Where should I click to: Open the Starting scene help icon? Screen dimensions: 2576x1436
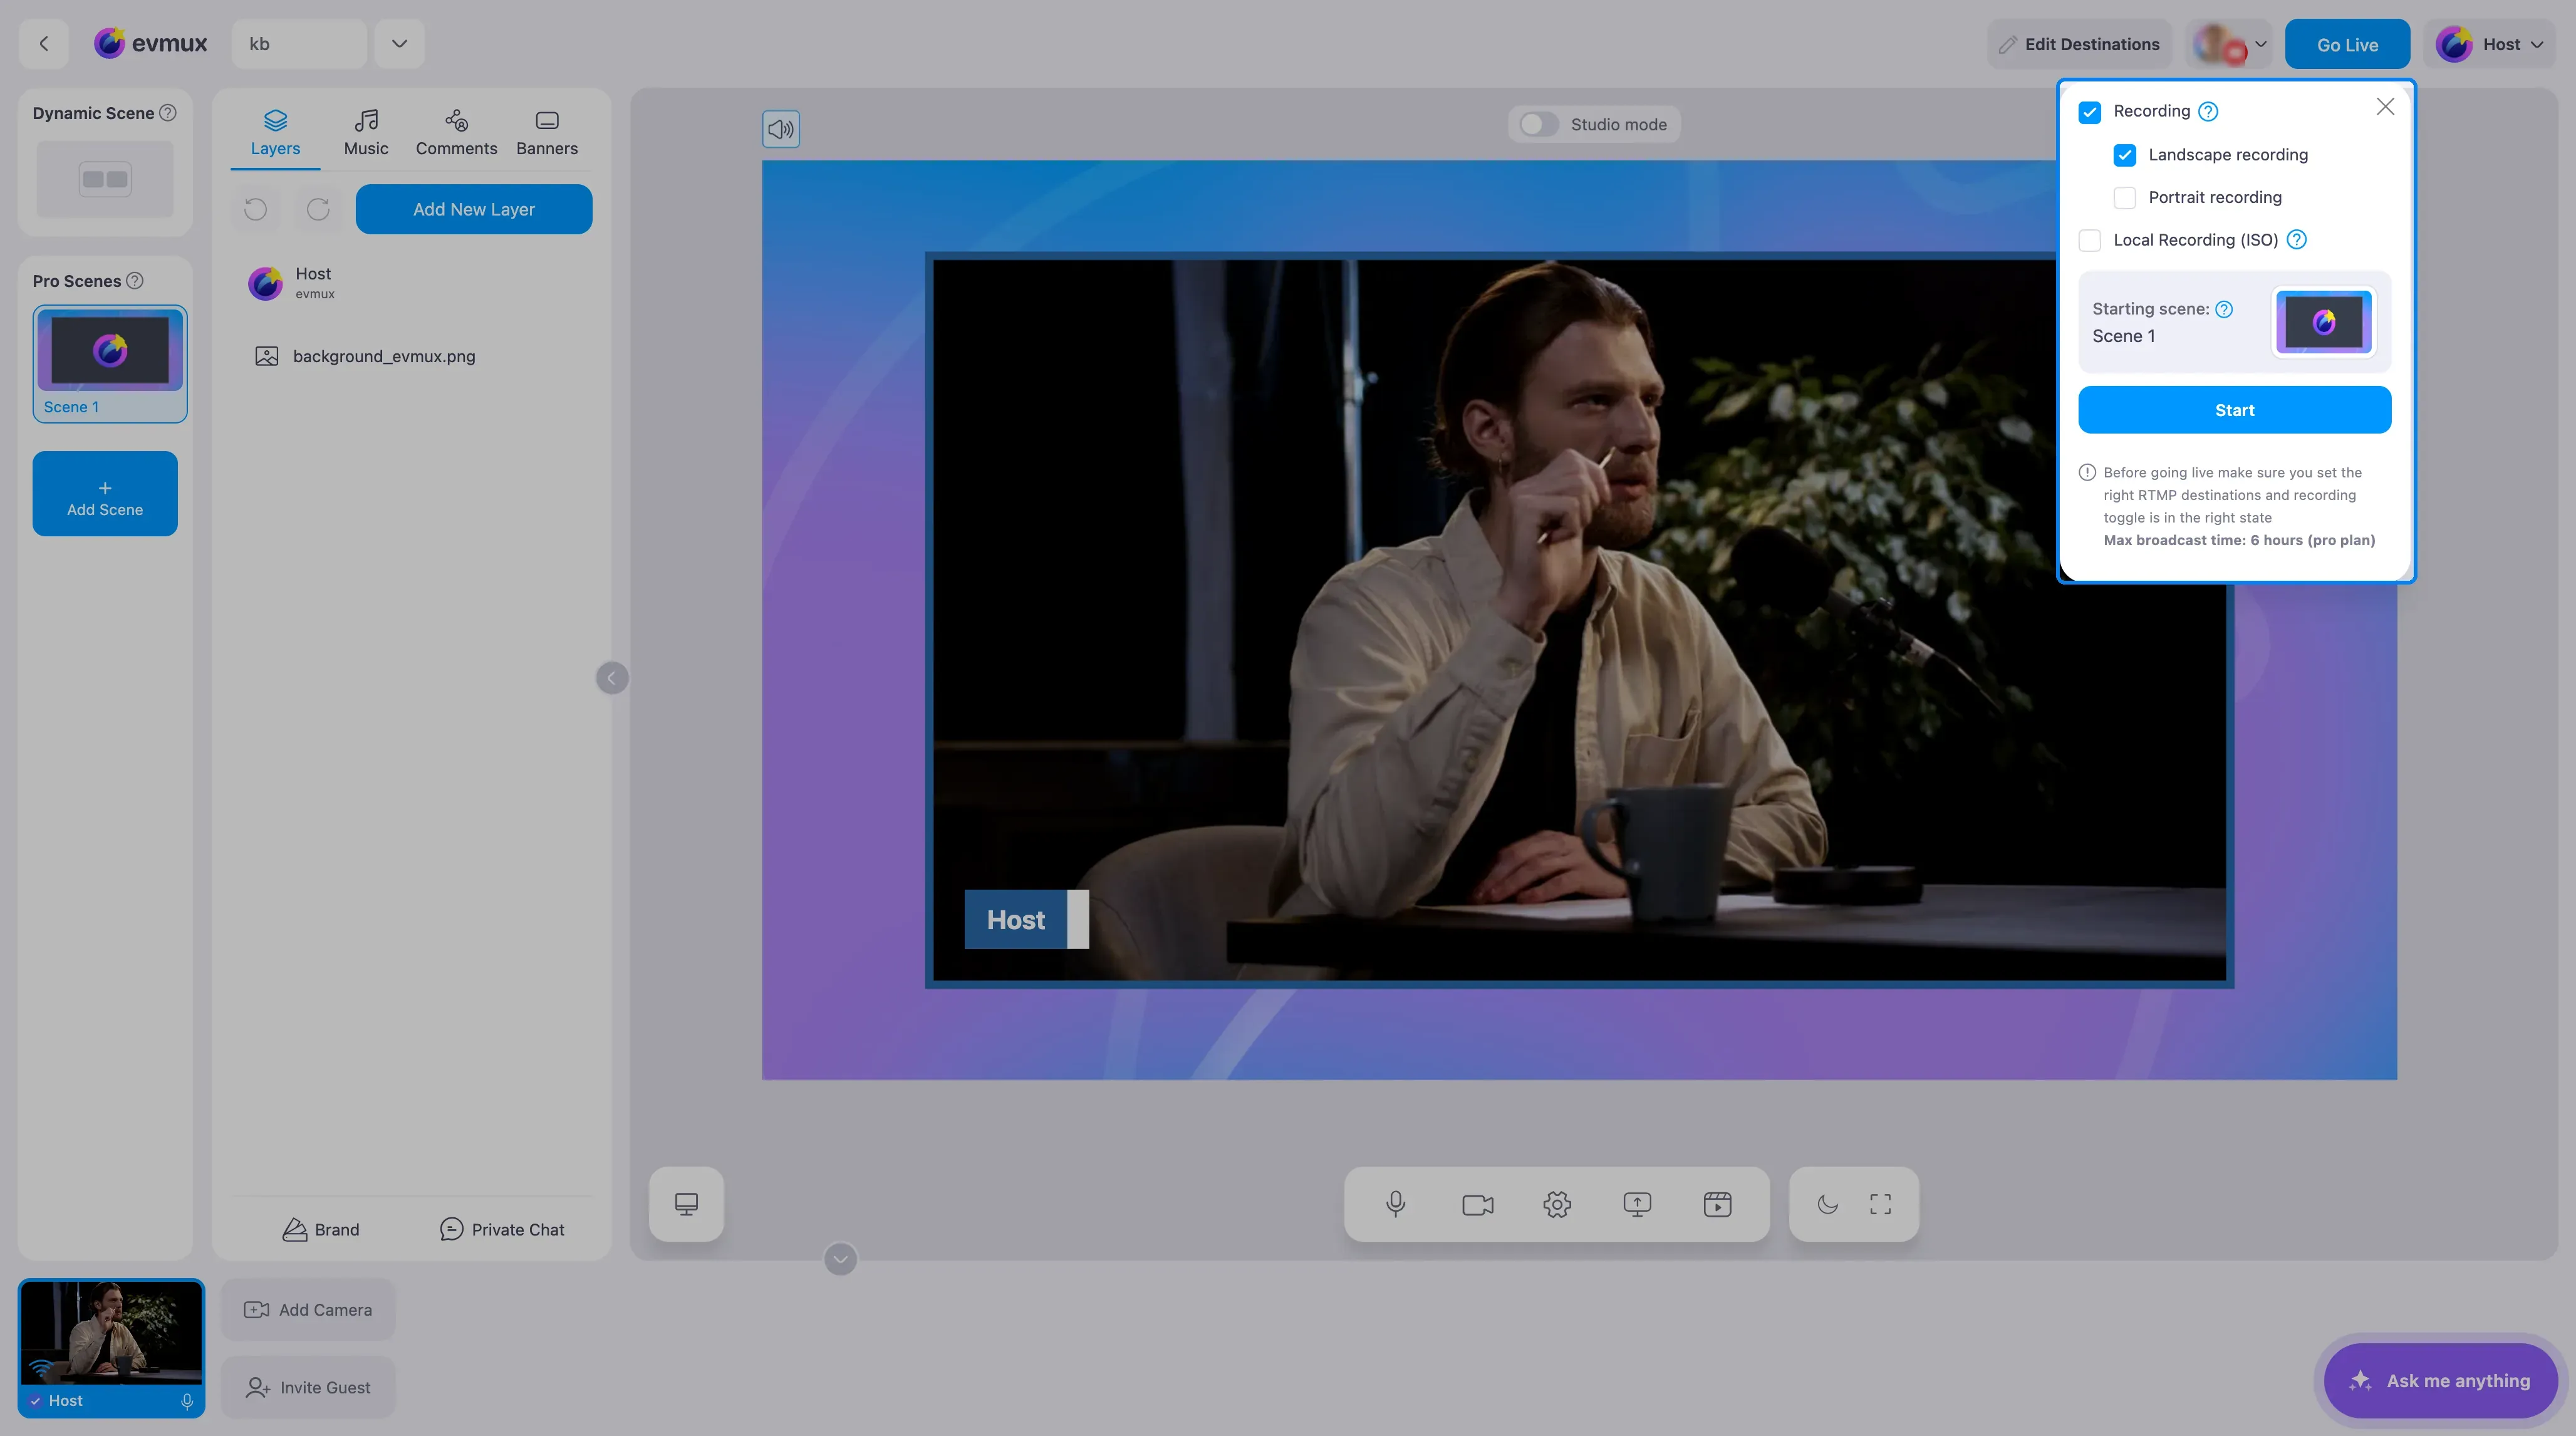2224,309
